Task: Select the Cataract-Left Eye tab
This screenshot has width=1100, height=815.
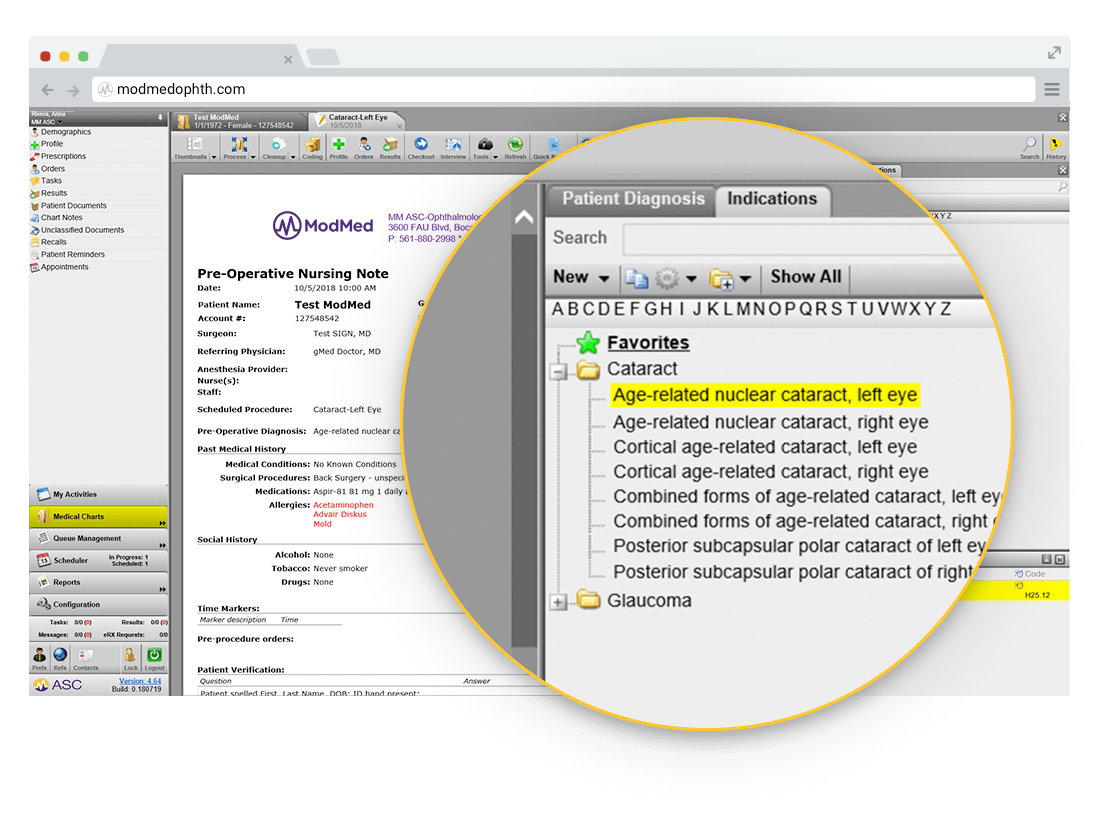Action: coord(358,121)
